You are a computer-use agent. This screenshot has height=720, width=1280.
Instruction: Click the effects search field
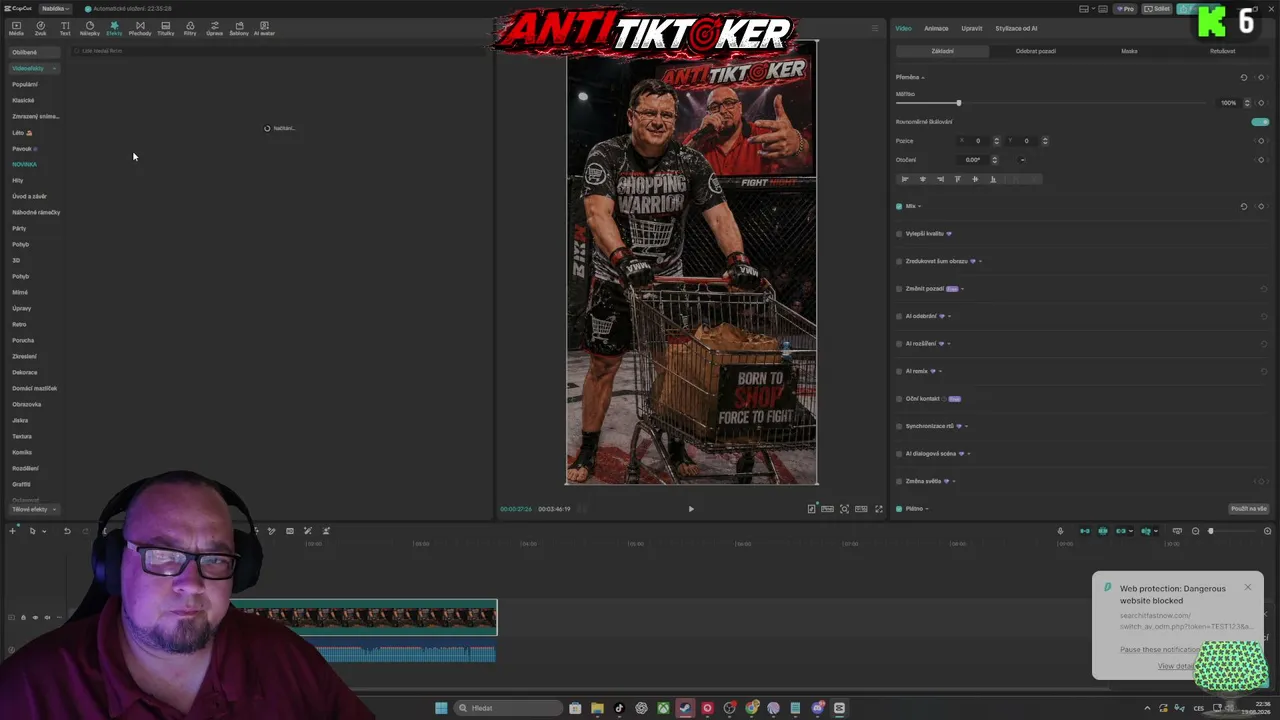click(280, 51)
